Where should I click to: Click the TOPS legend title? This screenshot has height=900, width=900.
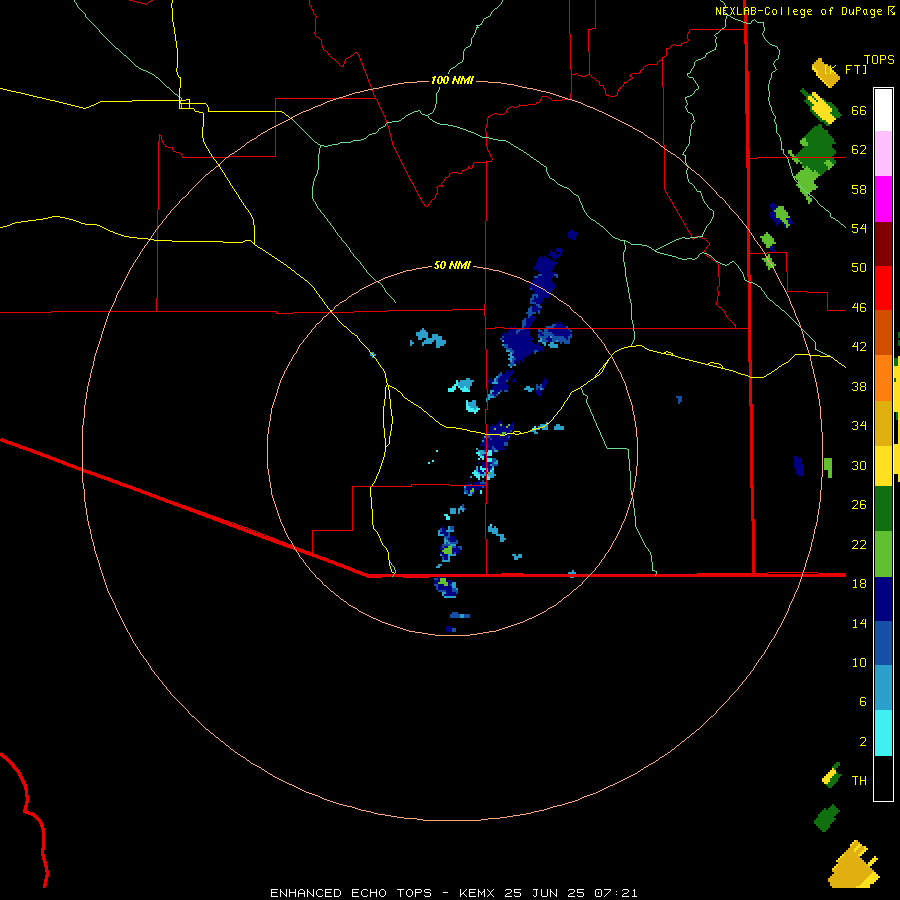click(x=879, y=59)
